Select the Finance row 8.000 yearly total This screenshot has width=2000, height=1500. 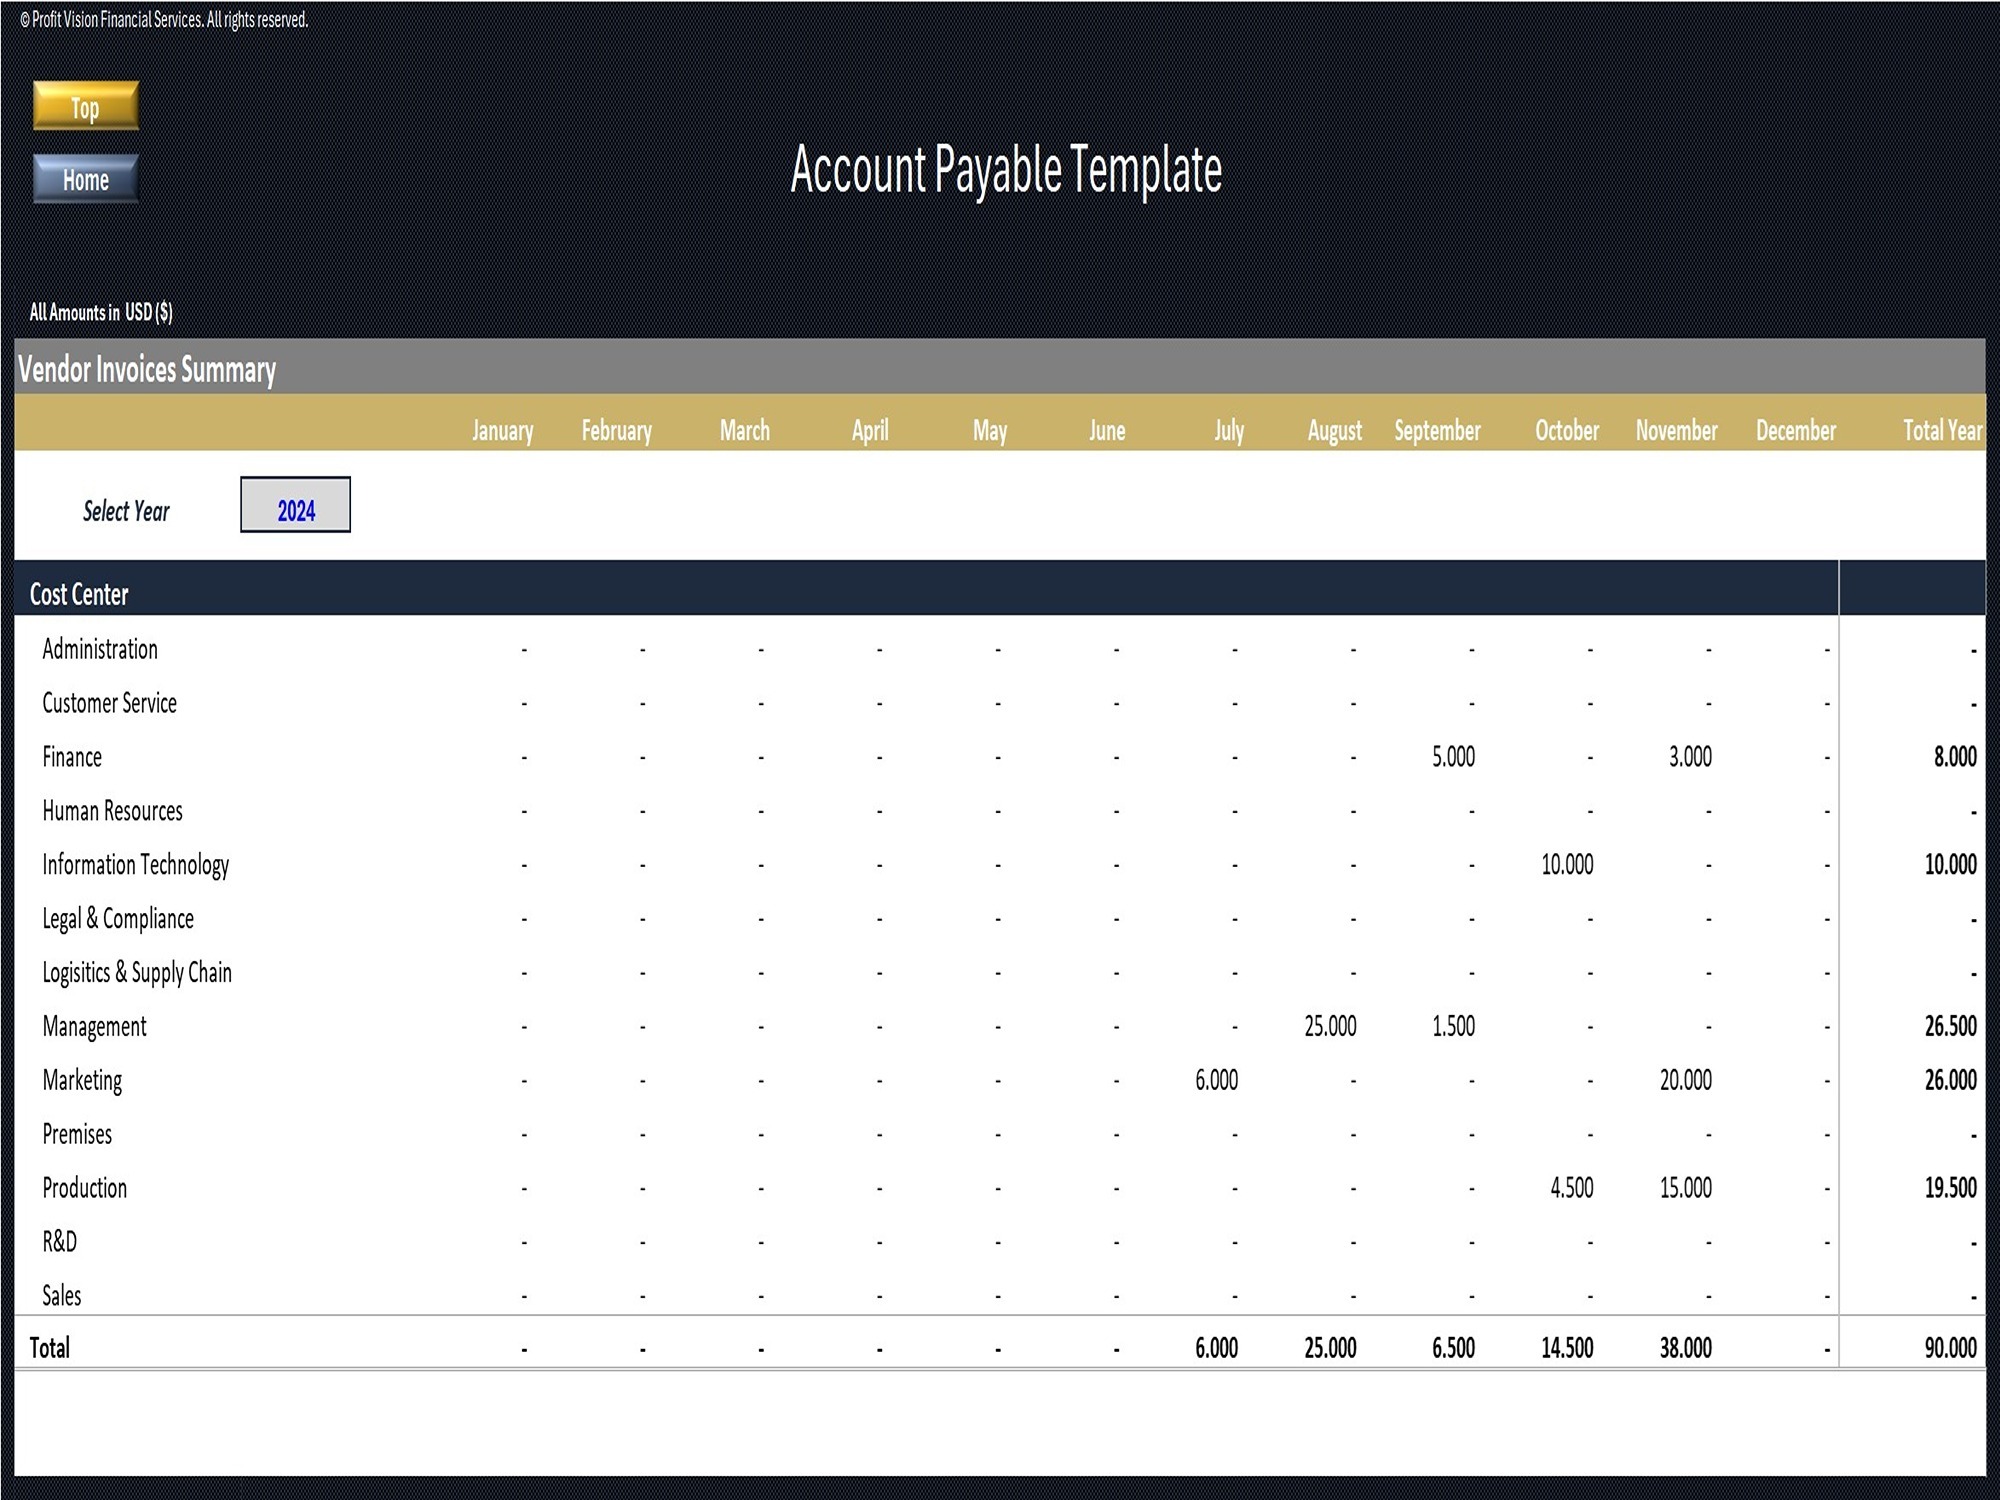click(x=1957, y=757)
